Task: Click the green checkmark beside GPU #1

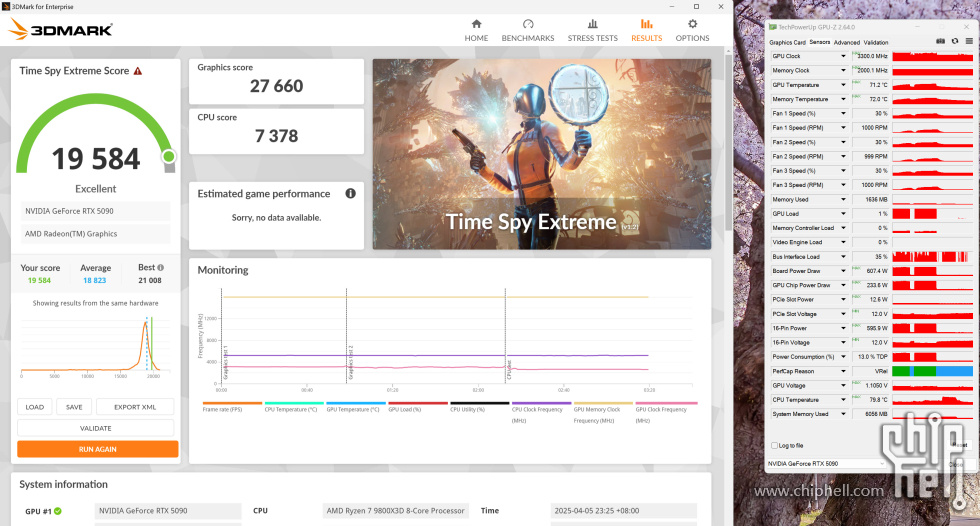Action: click(x=58, y=511)
